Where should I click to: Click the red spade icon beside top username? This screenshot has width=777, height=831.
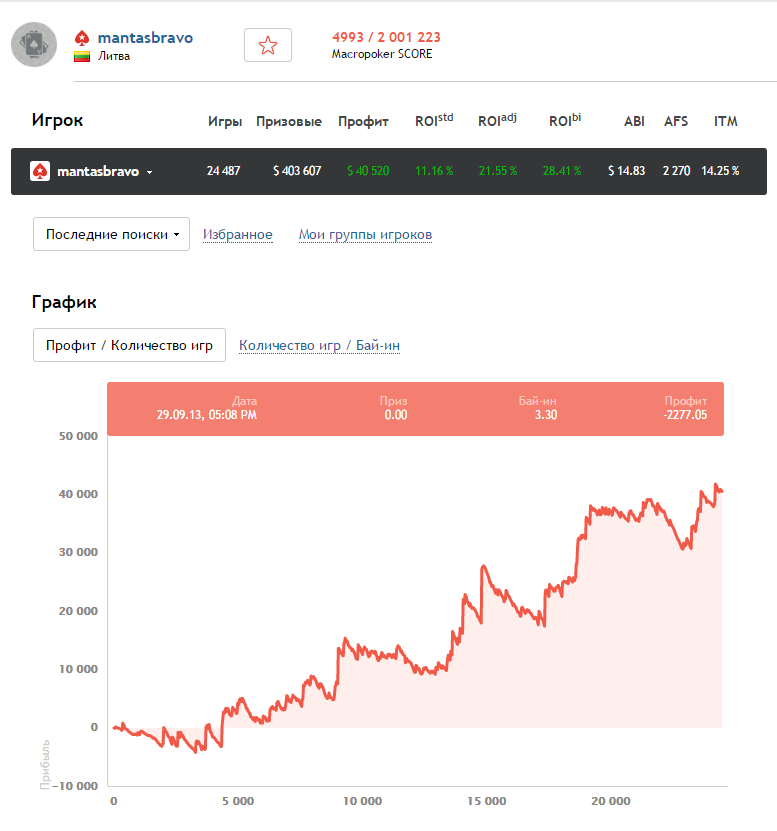coord(82,38)
